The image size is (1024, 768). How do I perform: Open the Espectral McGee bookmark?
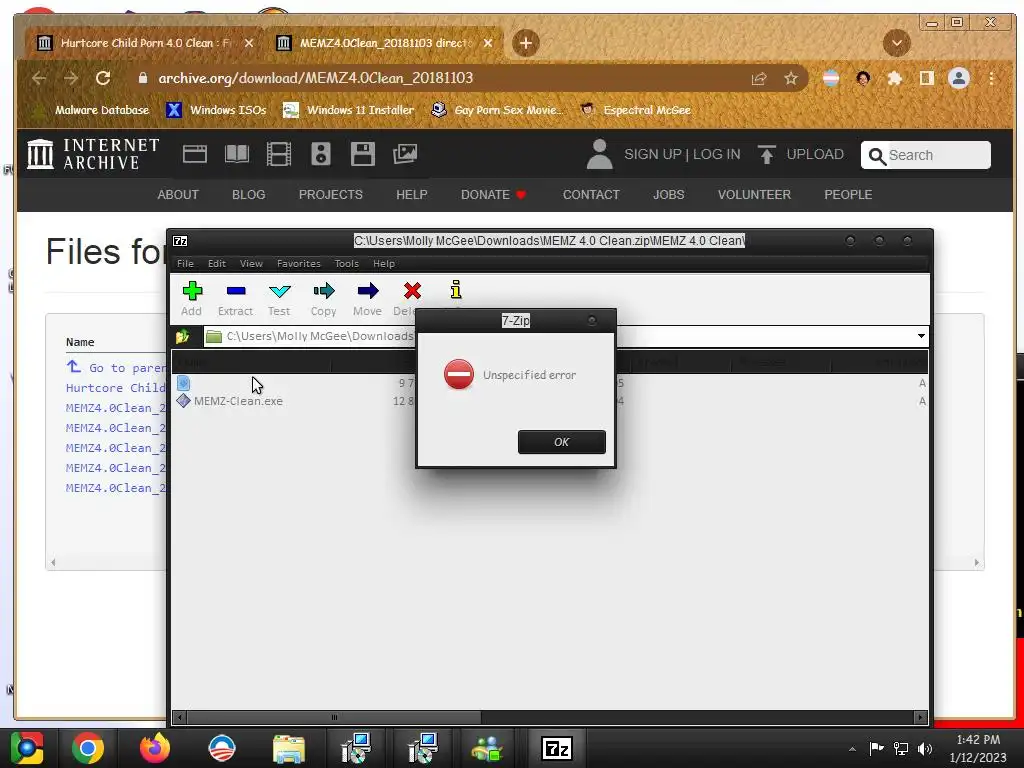[636, 110]
